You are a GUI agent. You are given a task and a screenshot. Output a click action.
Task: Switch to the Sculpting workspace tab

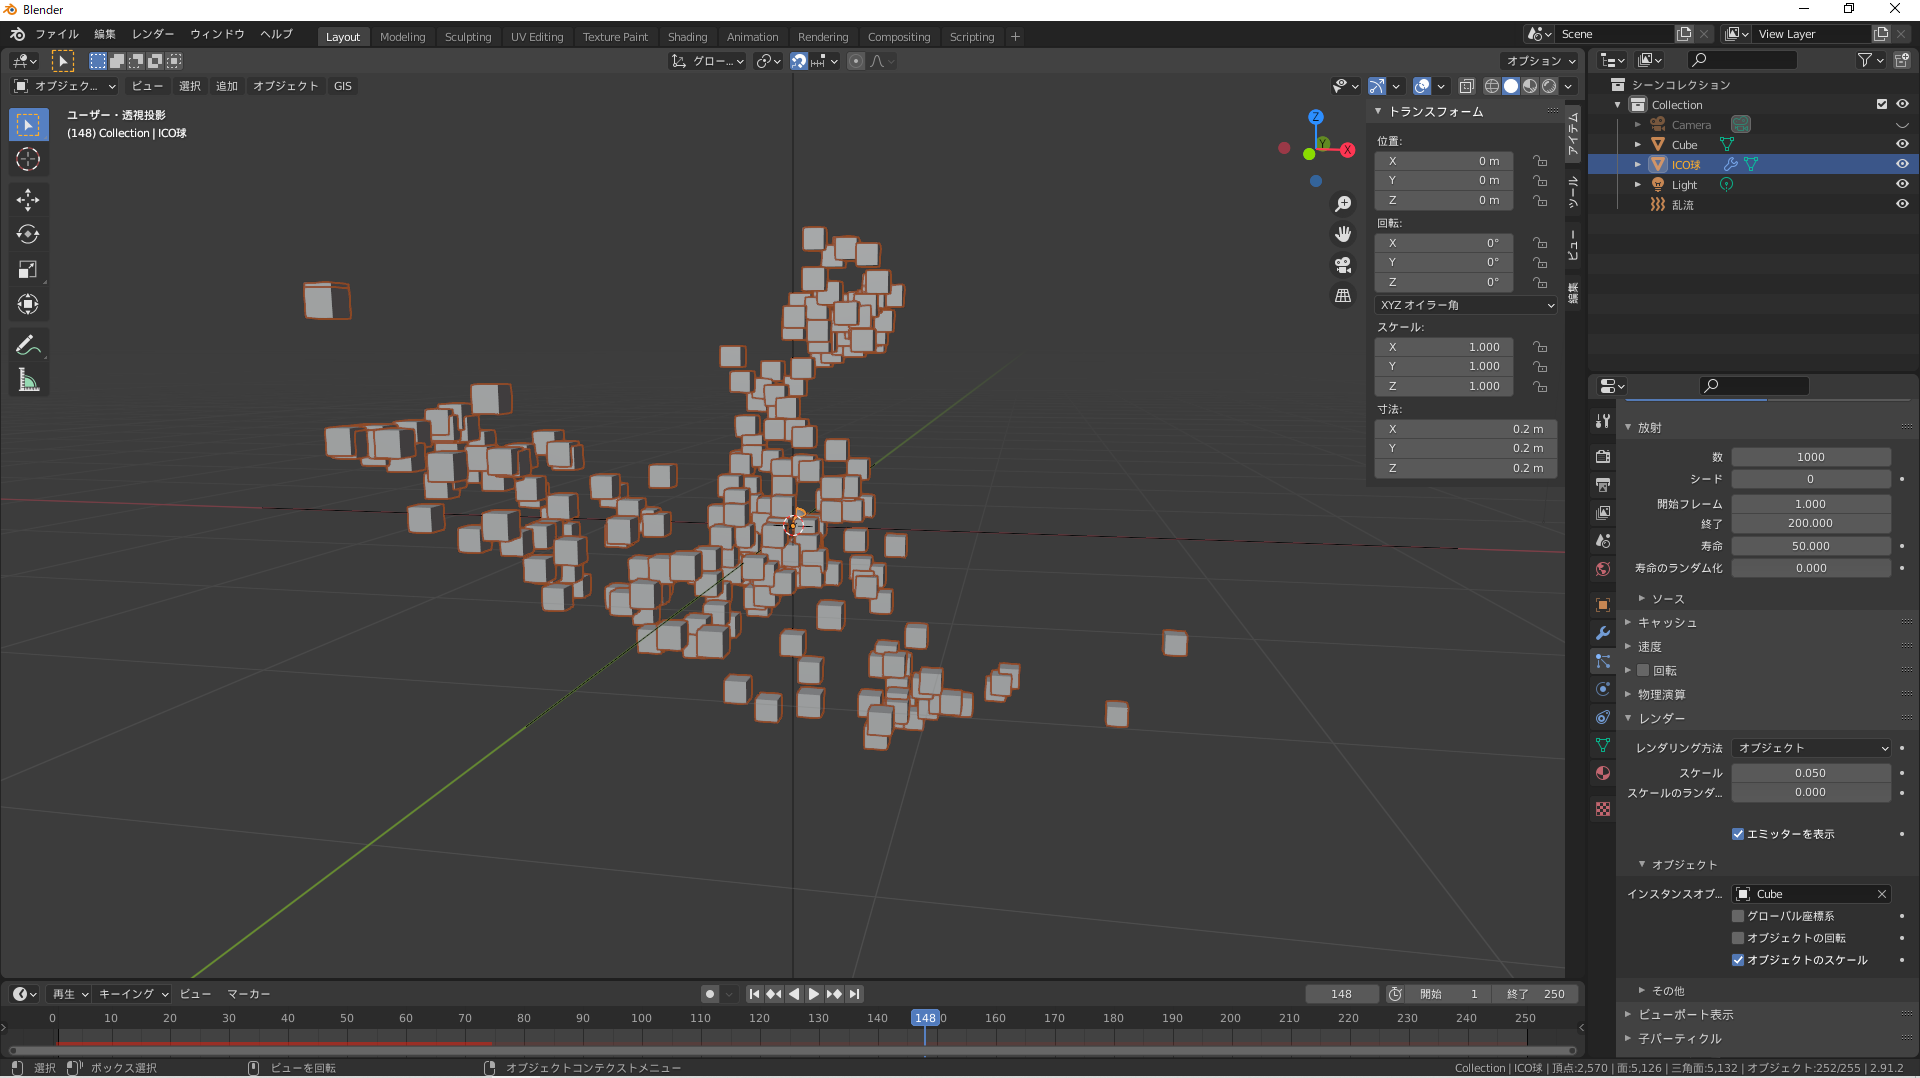click(468, 37)
